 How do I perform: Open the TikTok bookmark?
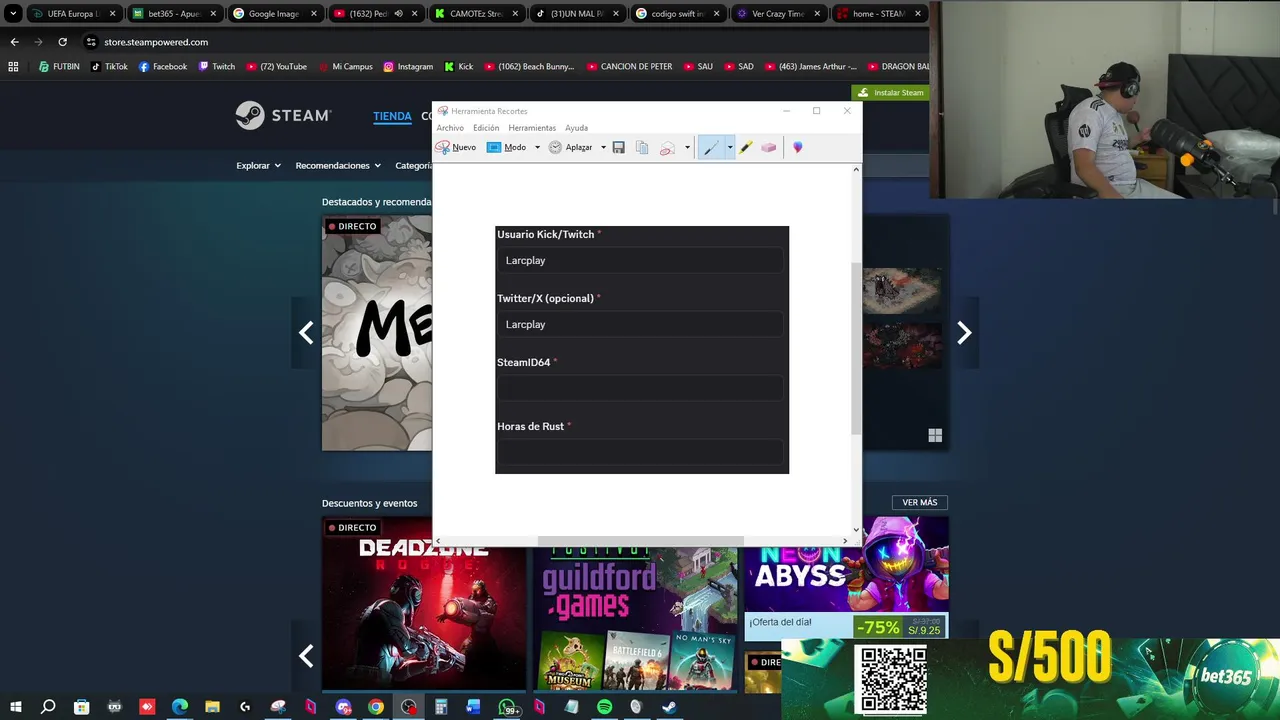(109, 67)
